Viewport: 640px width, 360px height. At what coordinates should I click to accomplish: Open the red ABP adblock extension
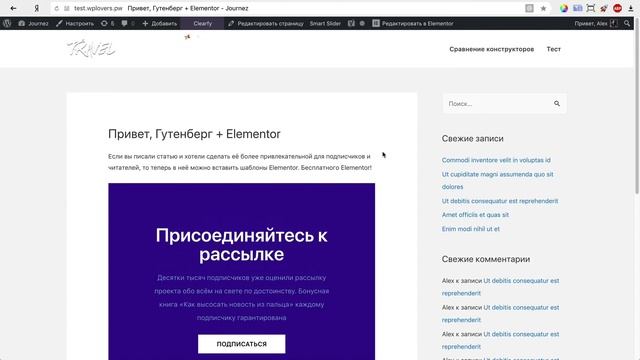618,8
